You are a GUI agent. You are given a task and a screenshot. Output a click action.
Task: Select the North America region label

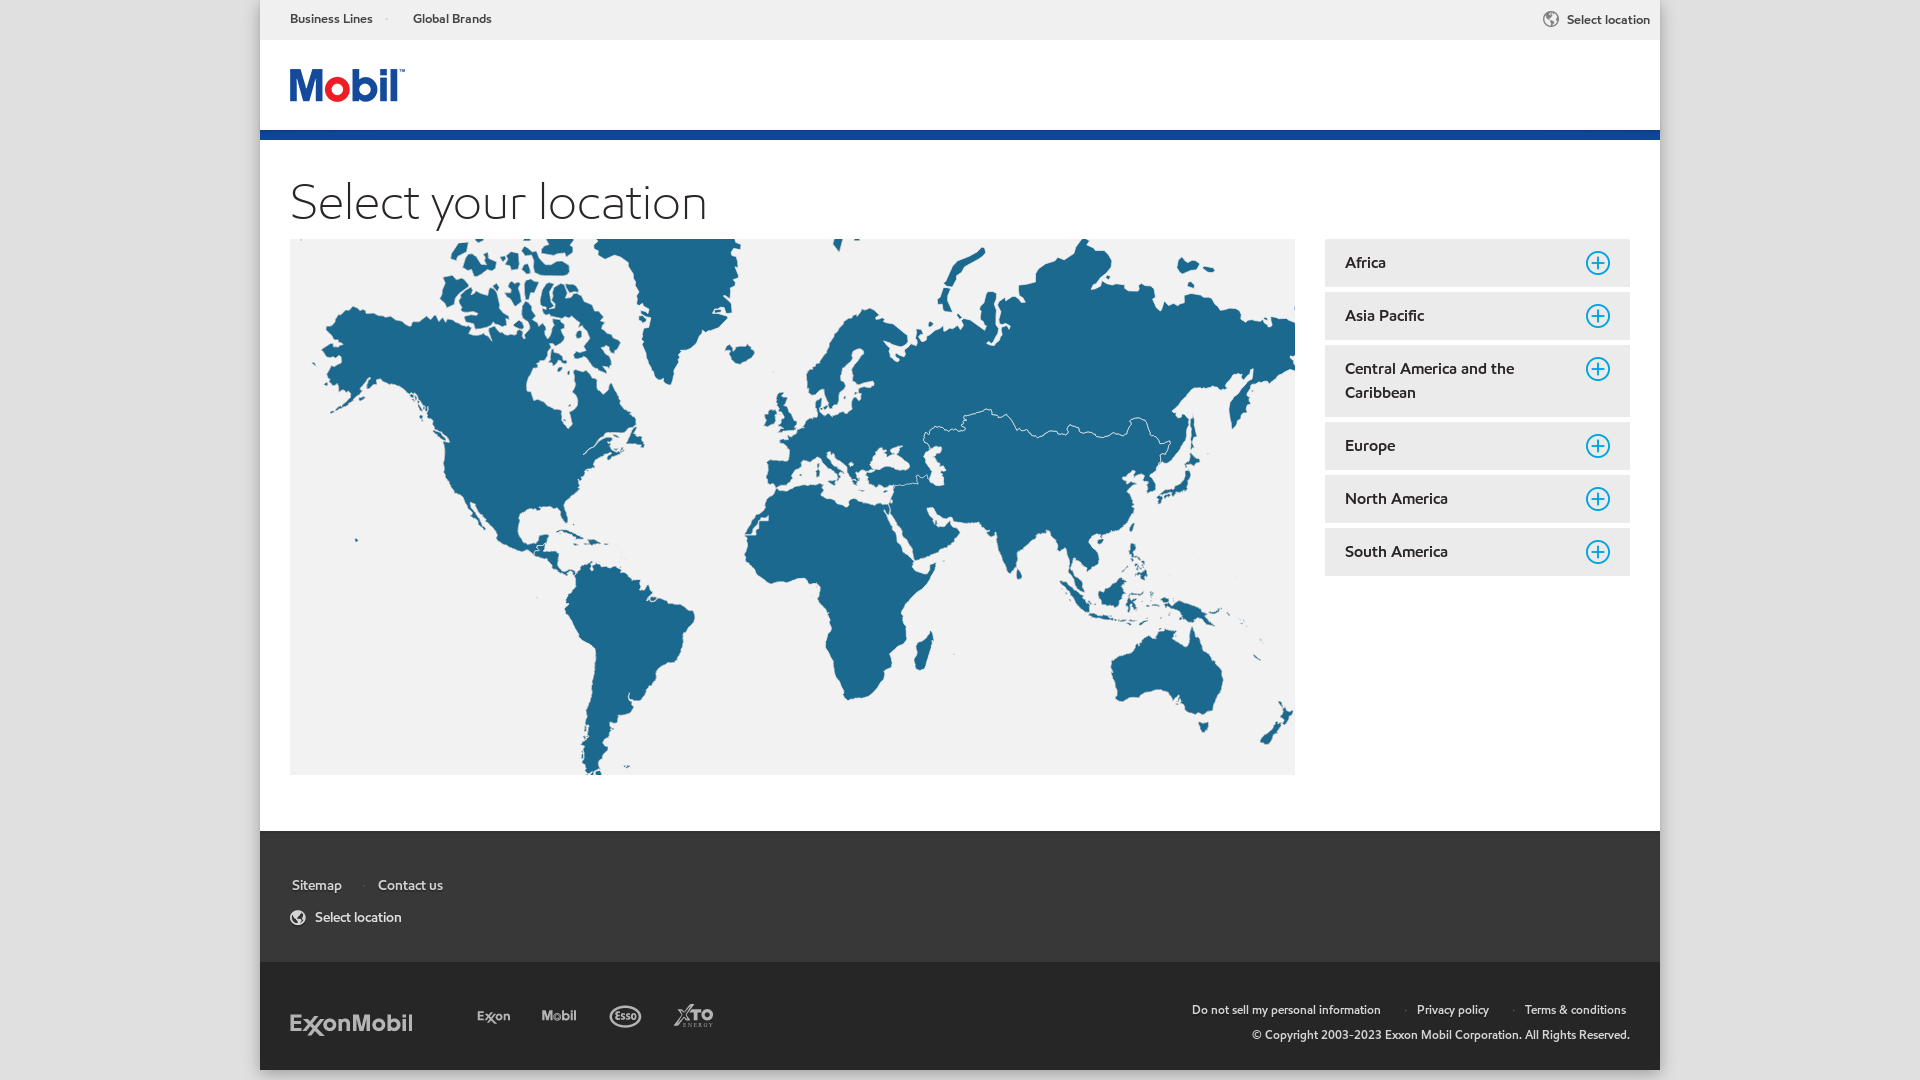tap(1396, 499)
